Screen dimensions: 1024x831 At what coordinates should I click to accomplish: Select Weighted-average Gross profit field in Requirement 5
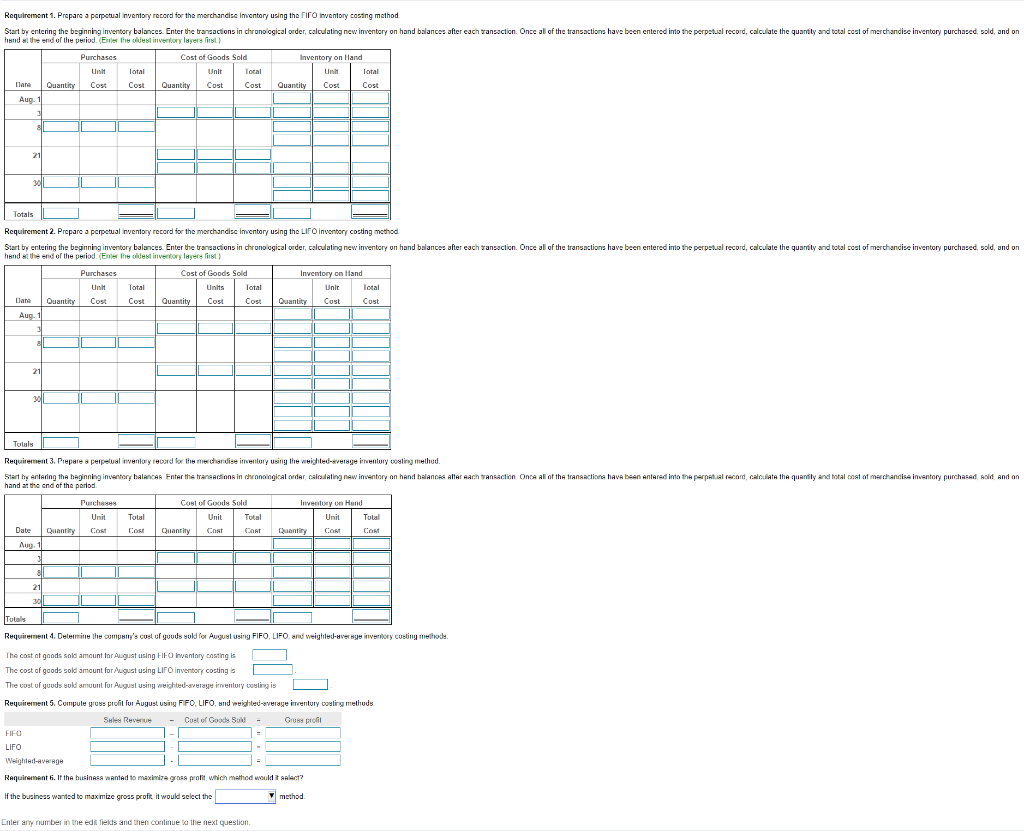[303, 760]
